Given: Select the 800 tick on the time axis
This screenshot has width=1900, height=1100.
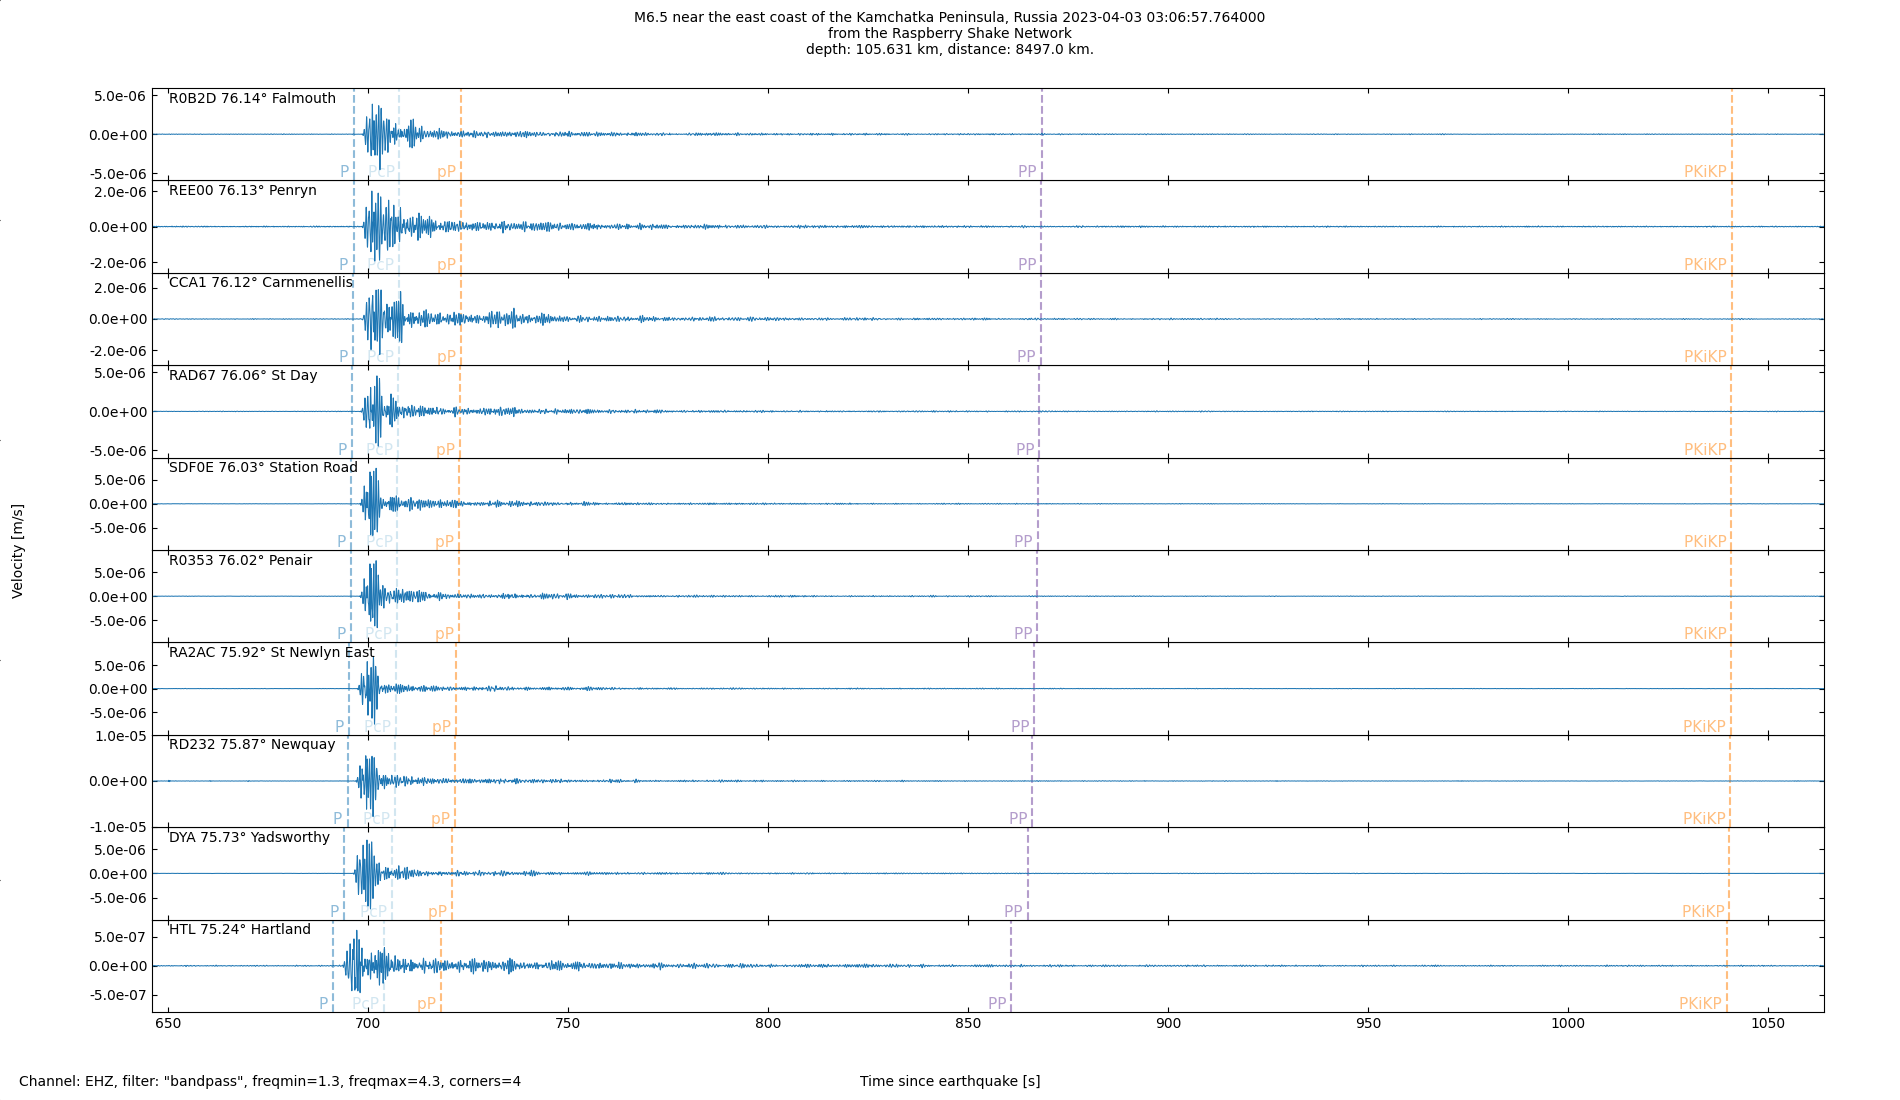Looking at the screenshot, I should point(768,1024).
